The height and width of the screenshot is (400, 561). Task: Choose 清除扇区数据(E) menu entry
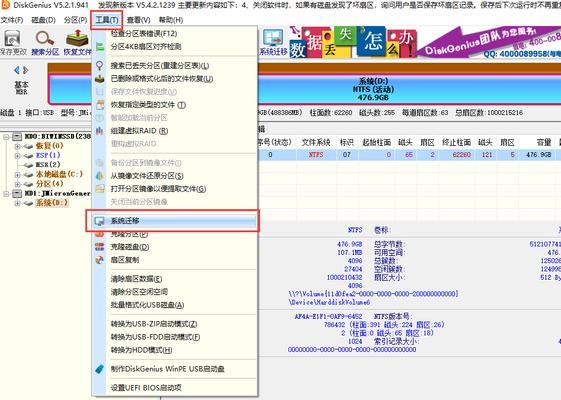click(136, 279)
